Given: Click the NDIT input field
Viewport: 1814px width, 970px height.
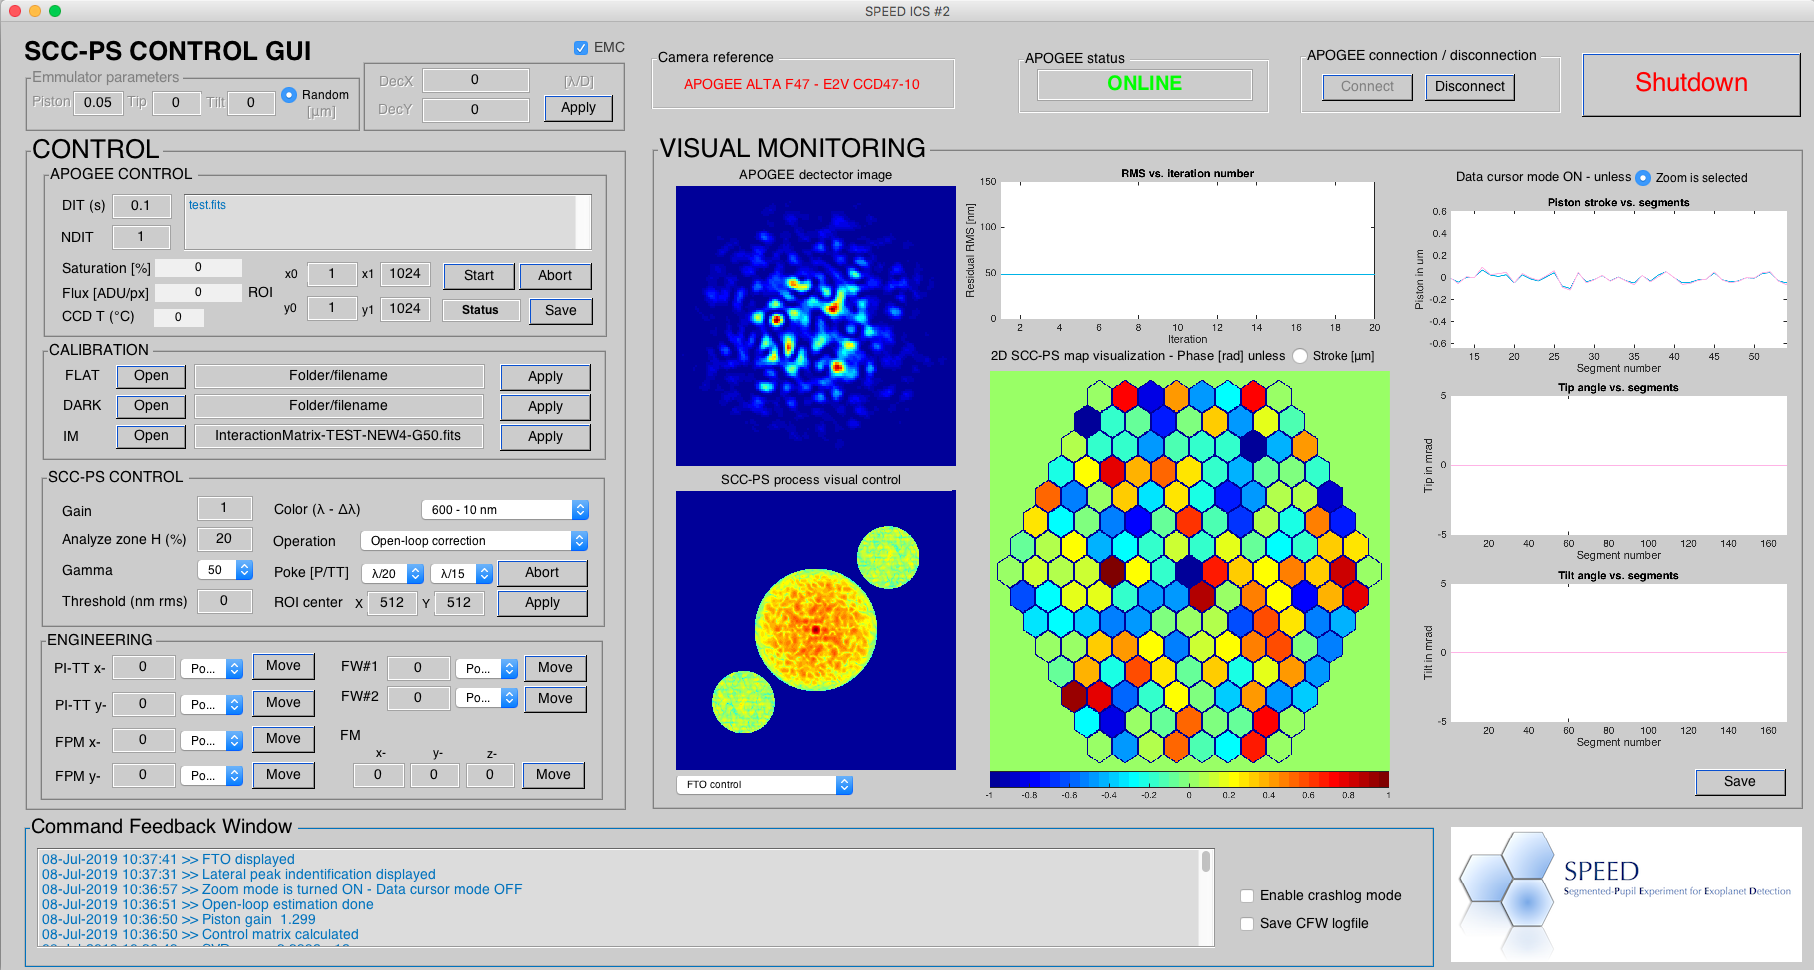Looking at the screenshot, I should (x=140, y=237).
